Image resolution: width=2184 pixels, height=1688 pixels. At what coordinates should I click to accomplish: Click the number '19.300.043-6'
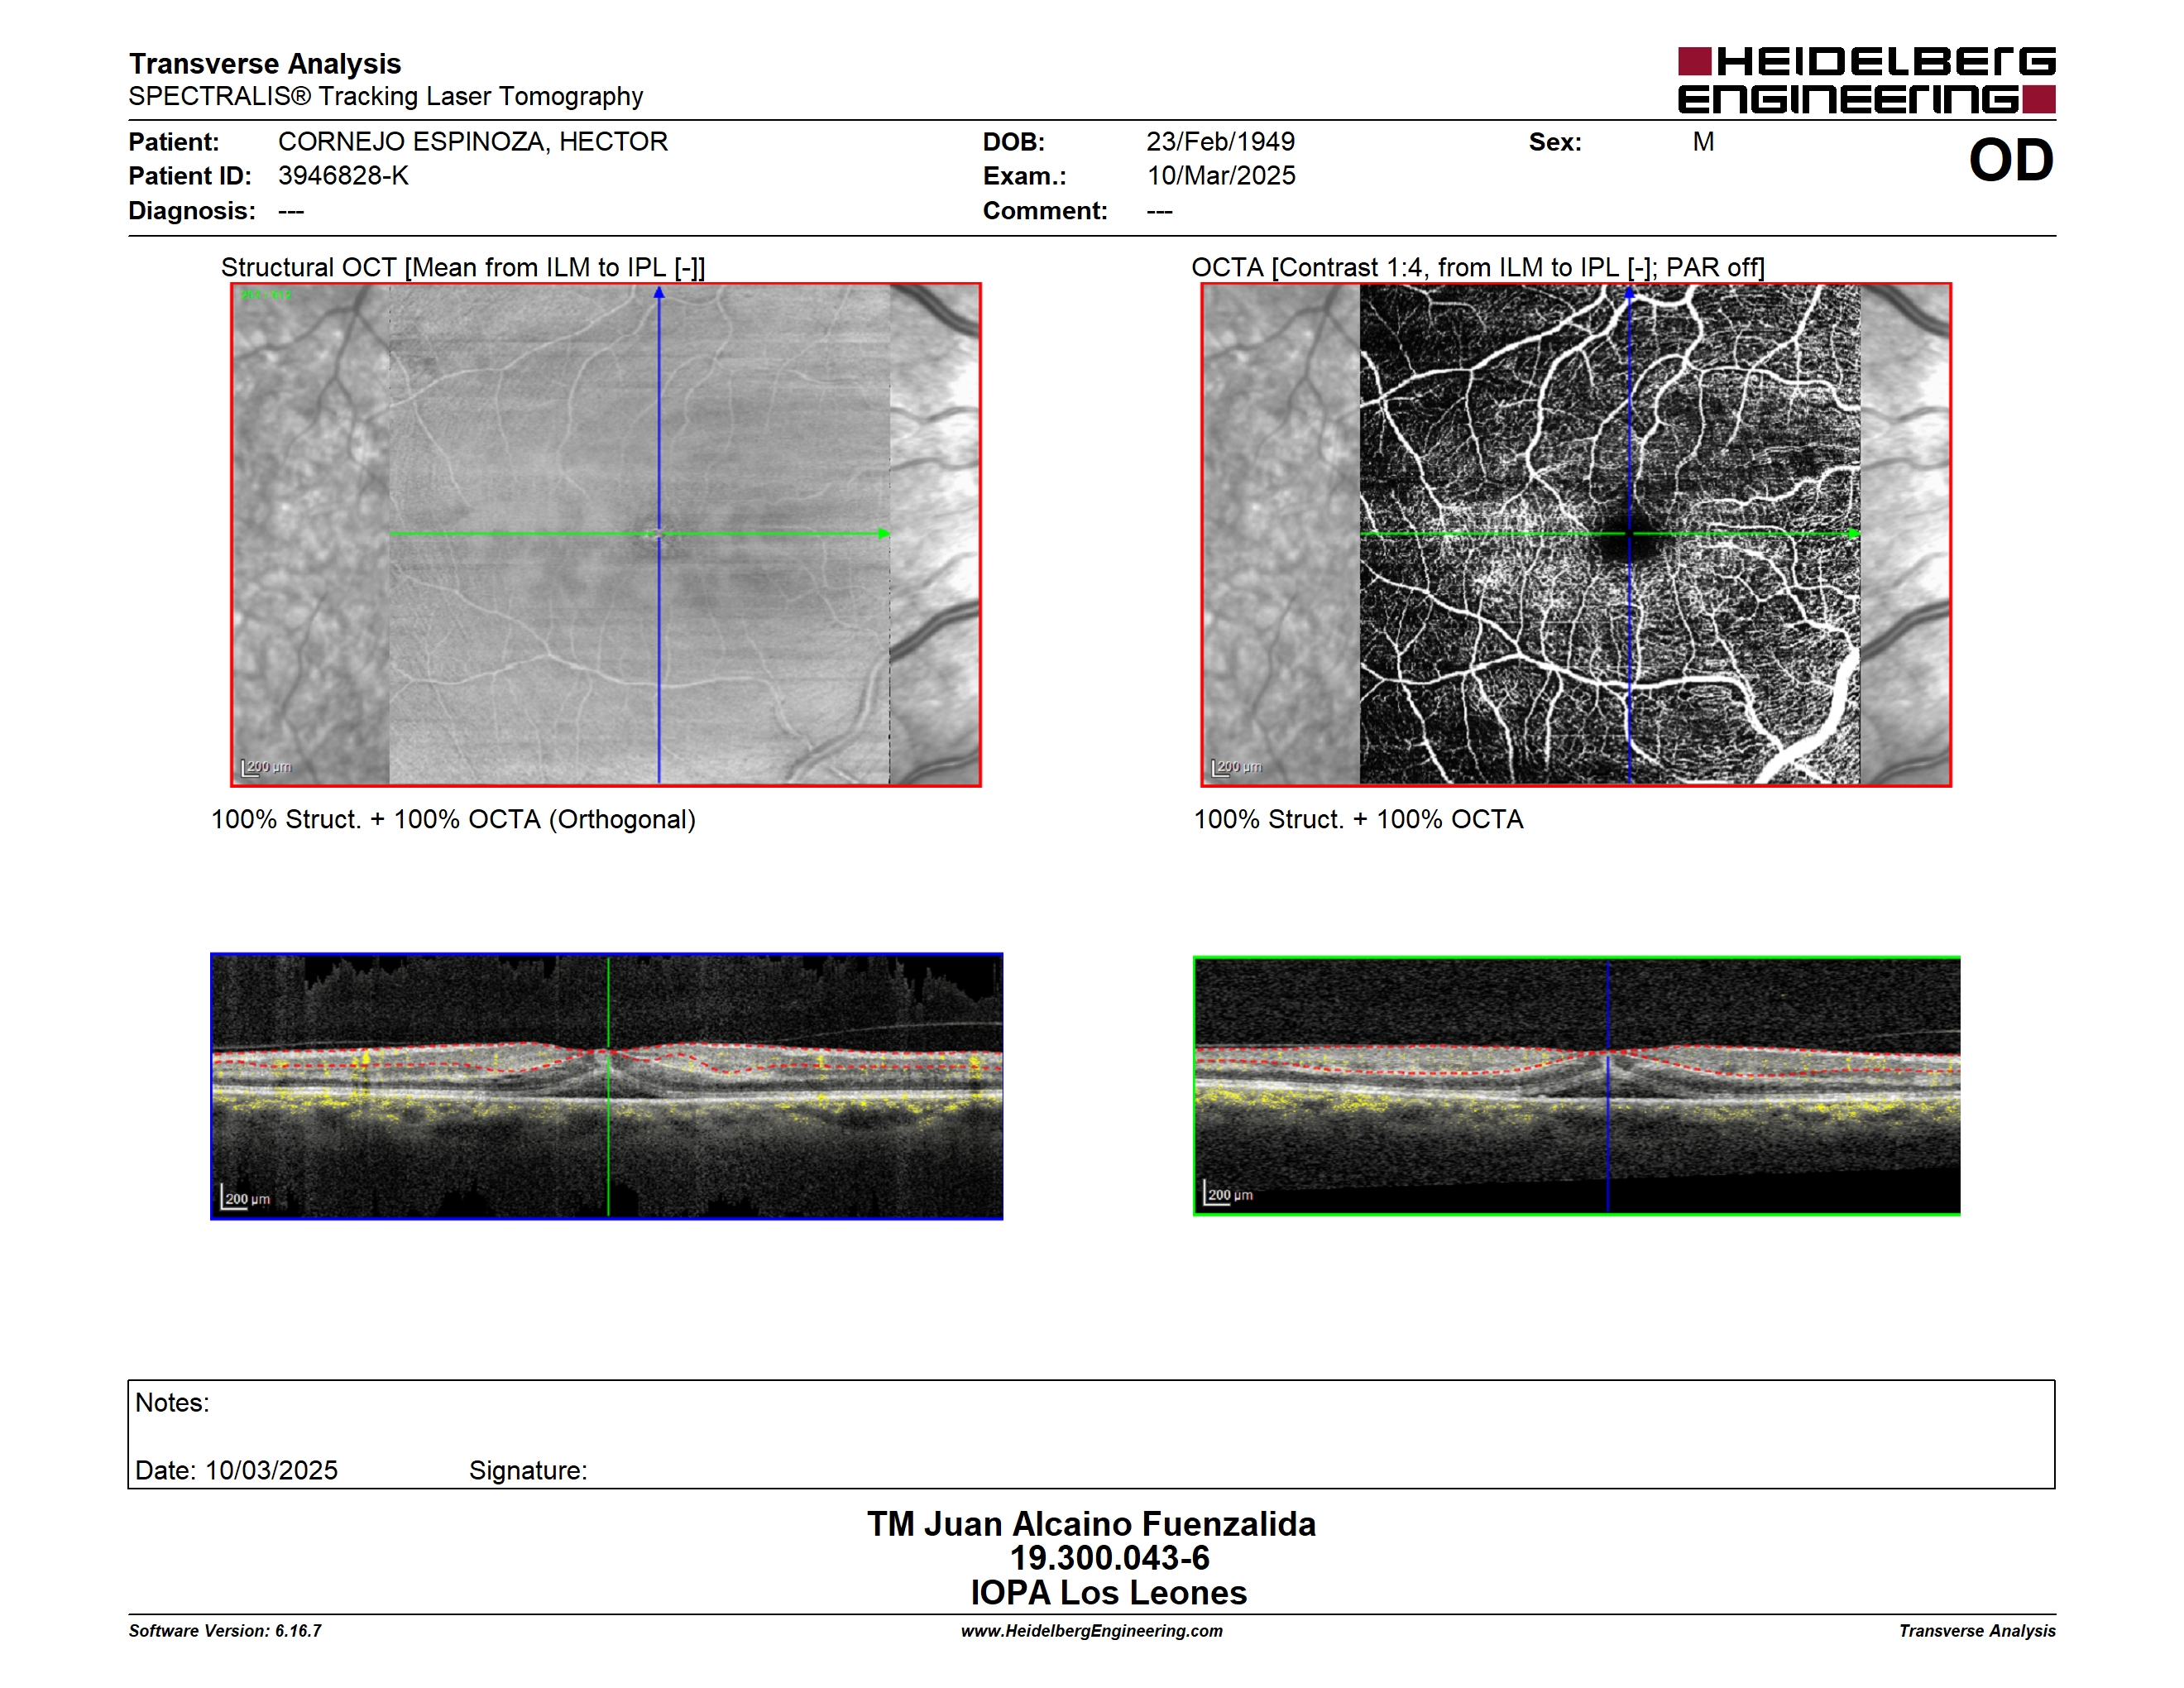click(x=1109, y=1558)
